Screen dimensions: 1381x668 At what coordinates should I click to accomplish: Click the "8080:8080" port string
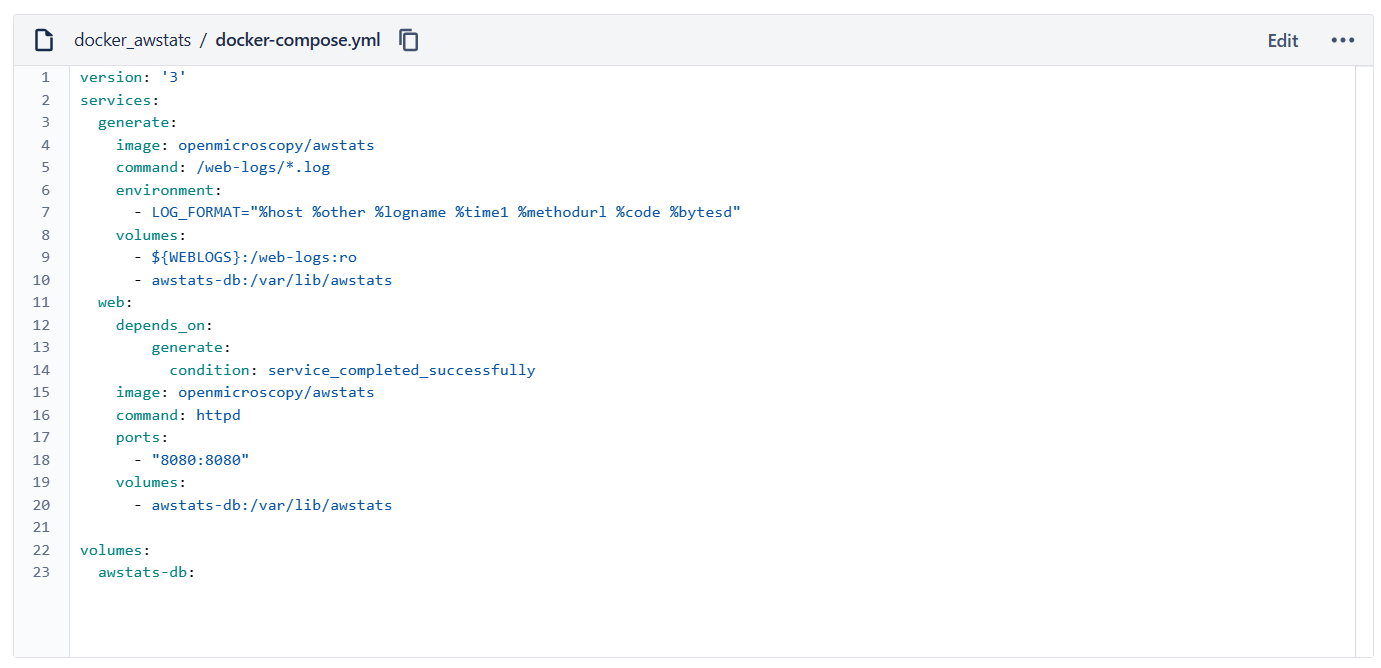(x=200, y=460)
